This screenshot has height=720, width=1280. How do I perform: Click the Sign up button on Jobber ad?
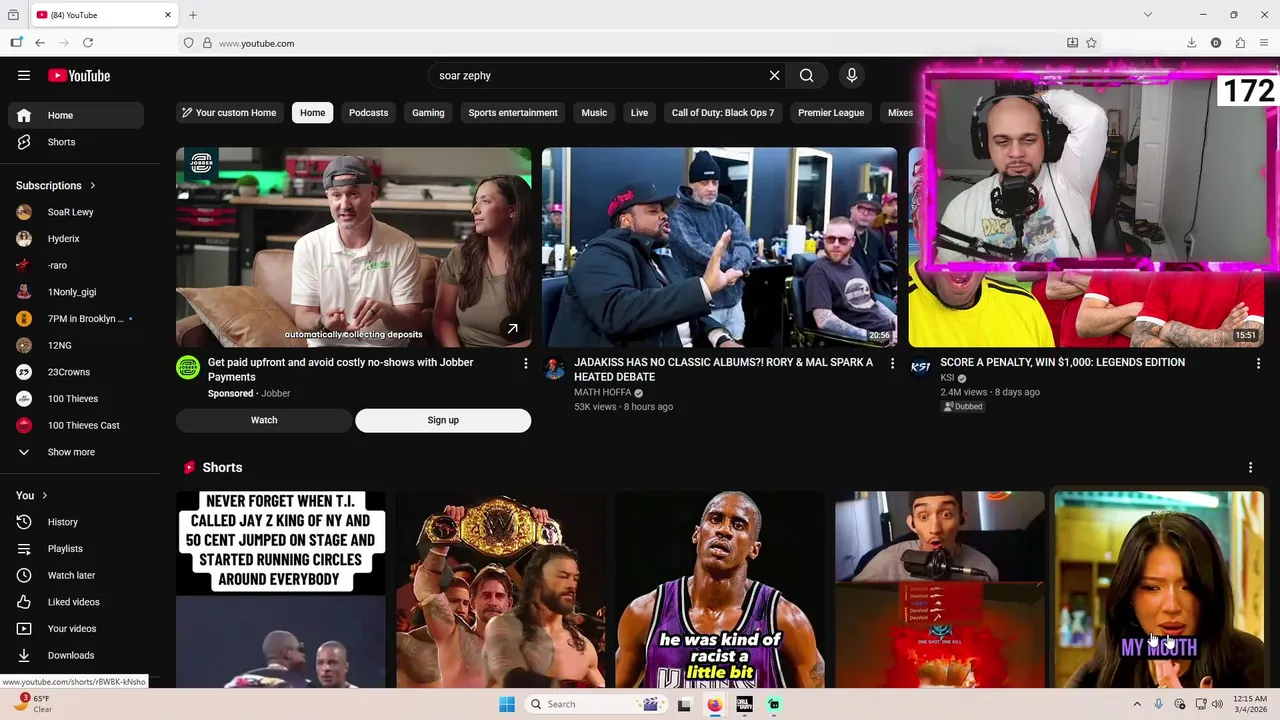click(443, 420)
